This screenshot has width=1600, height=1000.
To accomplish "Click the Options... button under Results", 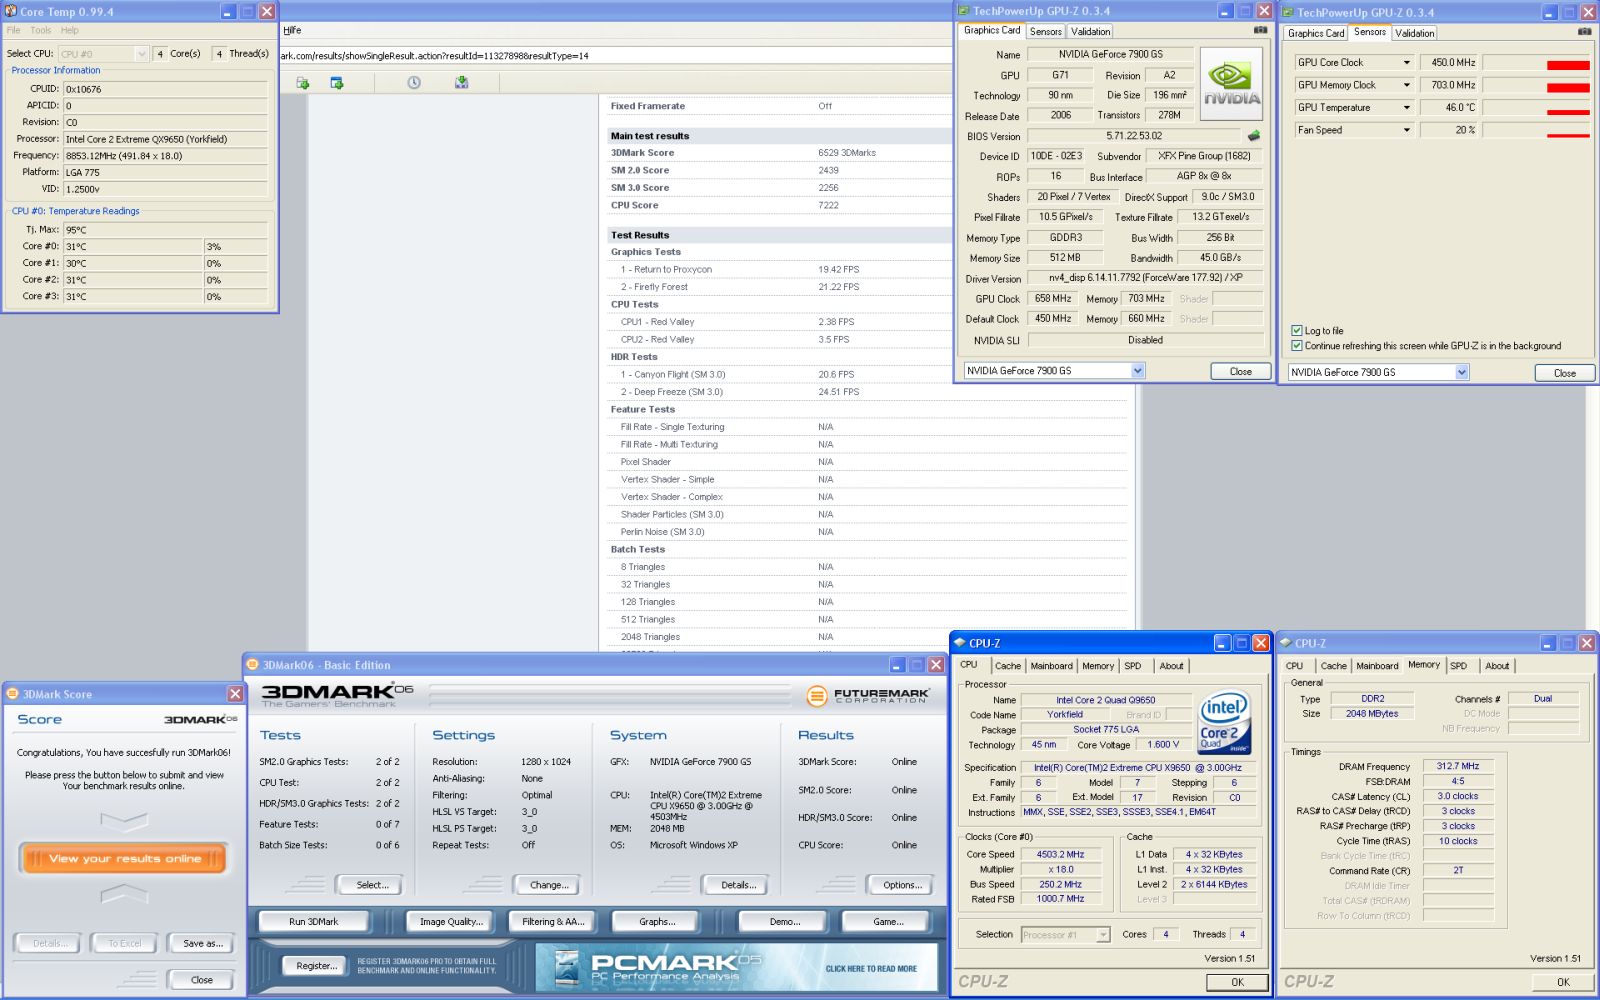I will 902,885.
